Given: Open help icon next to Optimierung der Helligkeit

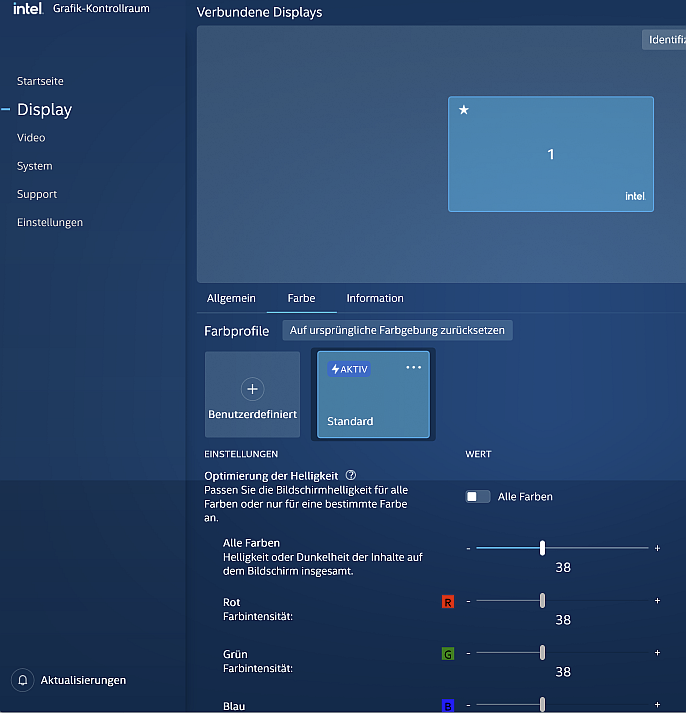Looking at the screenshot, I should pos(351,475).
